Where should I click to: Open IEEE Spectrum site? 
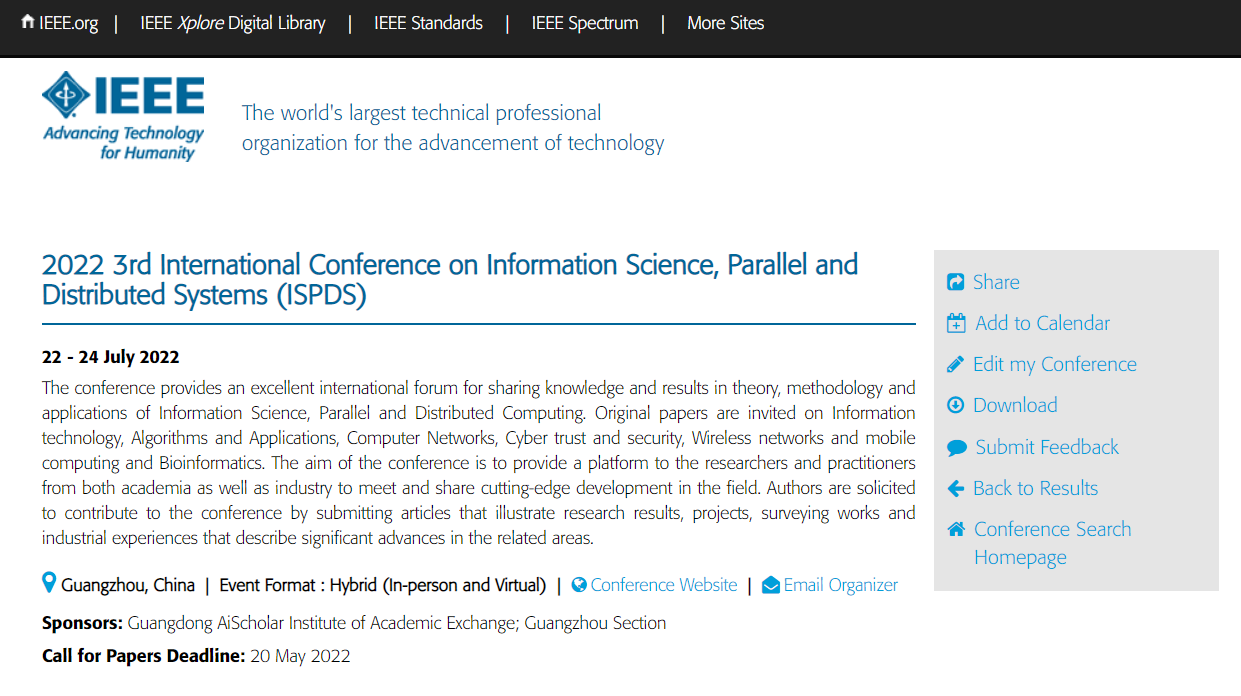[x=585, y=23]
